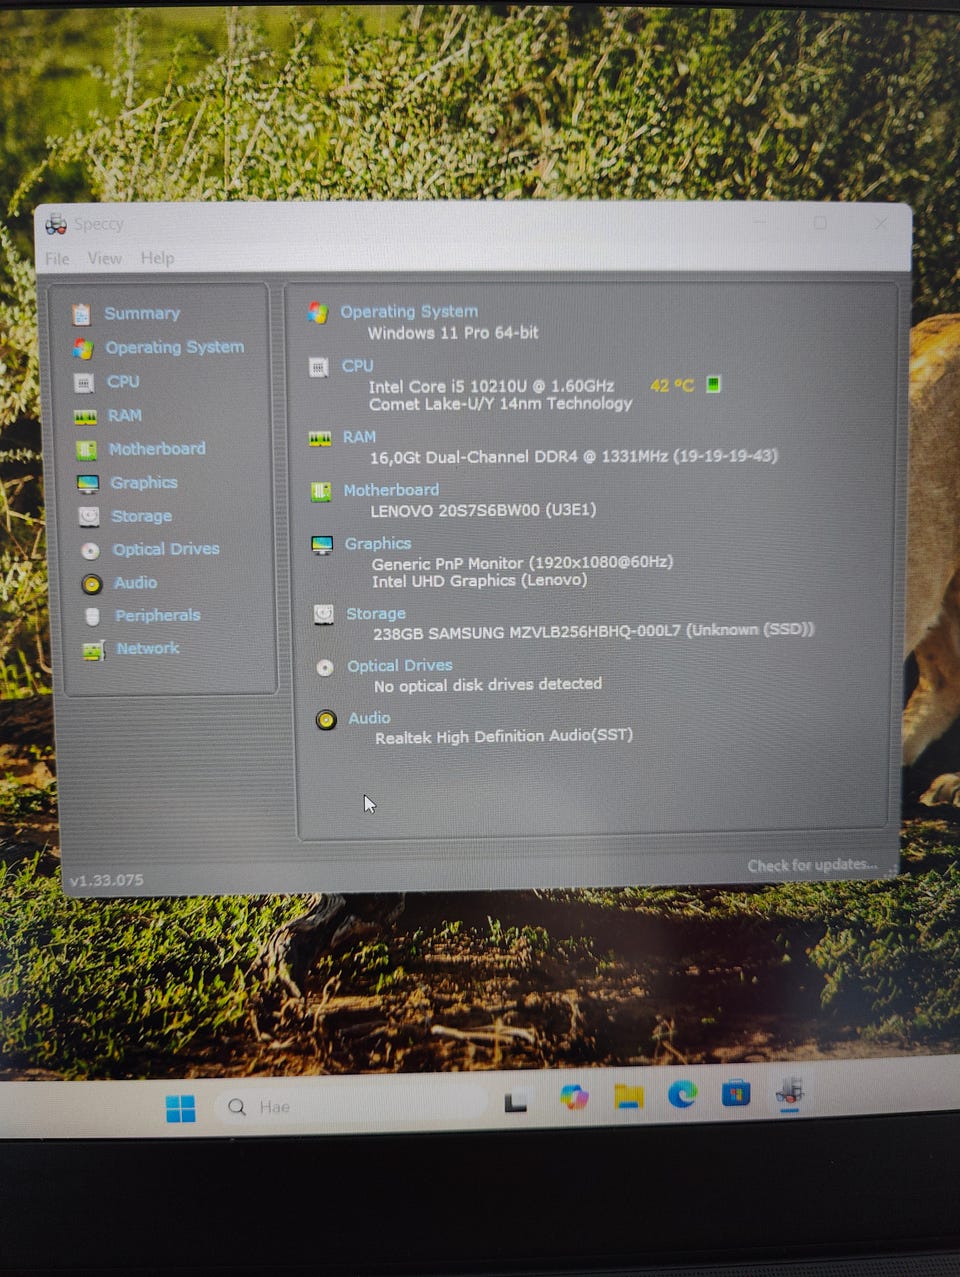Select Audio in the sidebar
Screen dimensions: 960x1277
click(x=135, y=583)
